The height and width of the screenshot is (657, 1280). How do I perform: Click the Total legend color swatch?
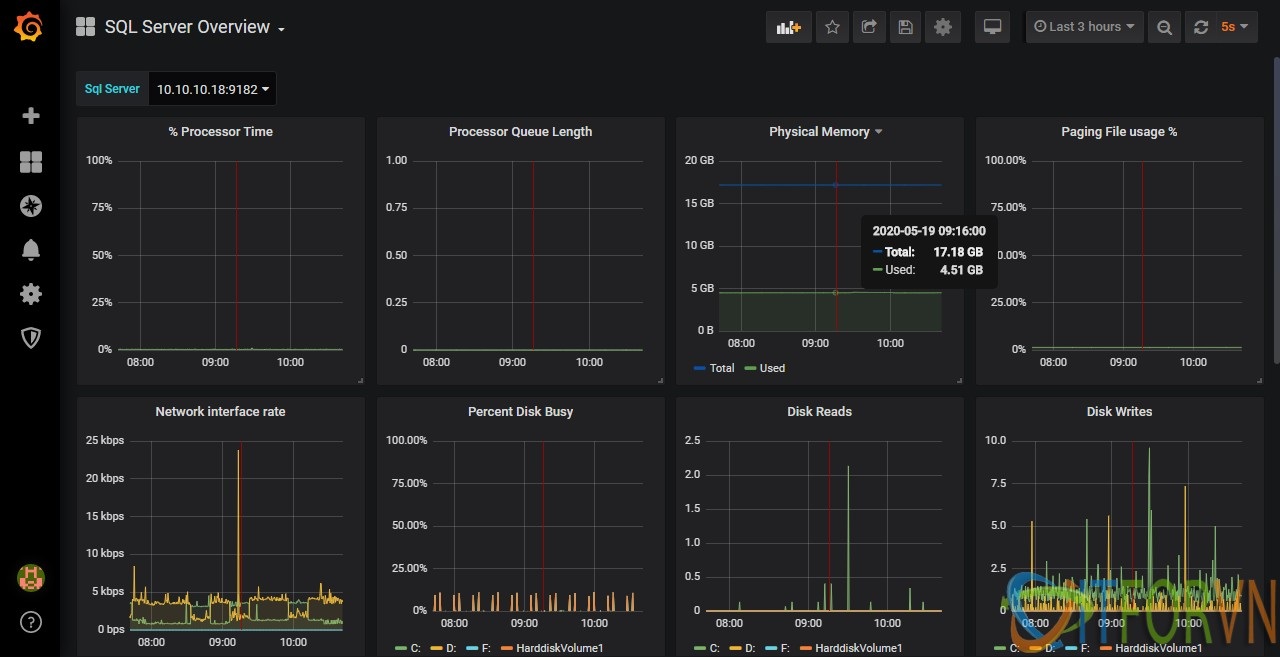700,368
